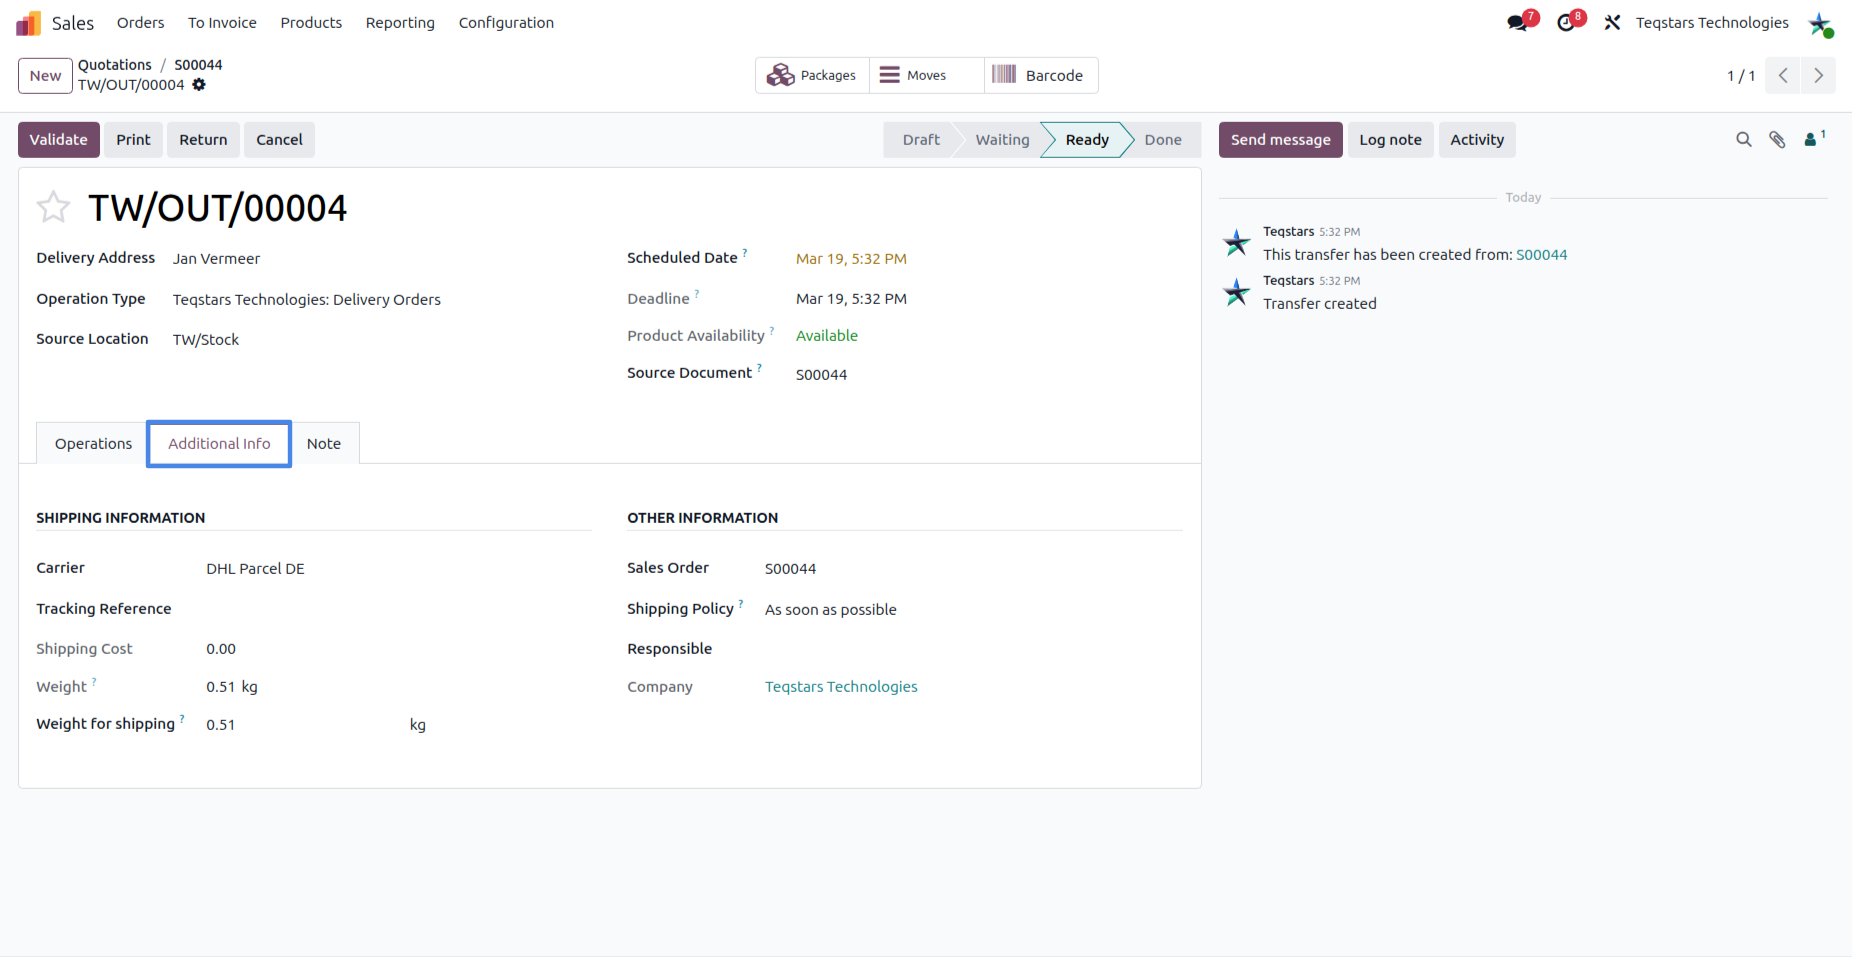Click the Scheduled Date field
This screenshot has width=1852, height=957.
click(851, 259)
